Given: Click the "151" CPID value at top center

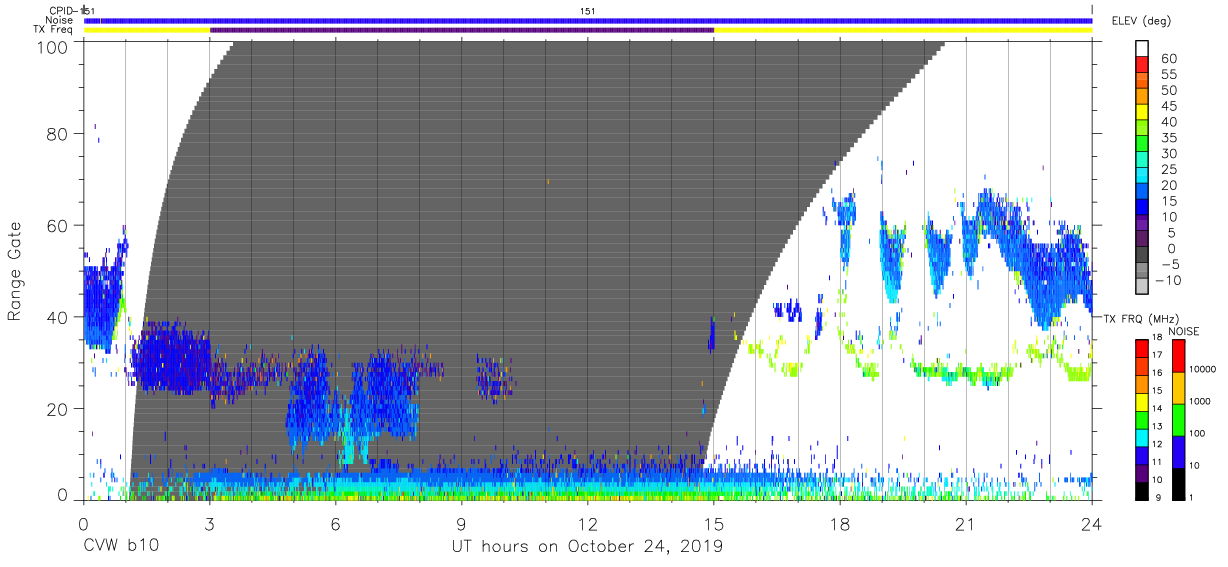Looking at the screenshot, I should pyautogui.click(x=588, y=11).
